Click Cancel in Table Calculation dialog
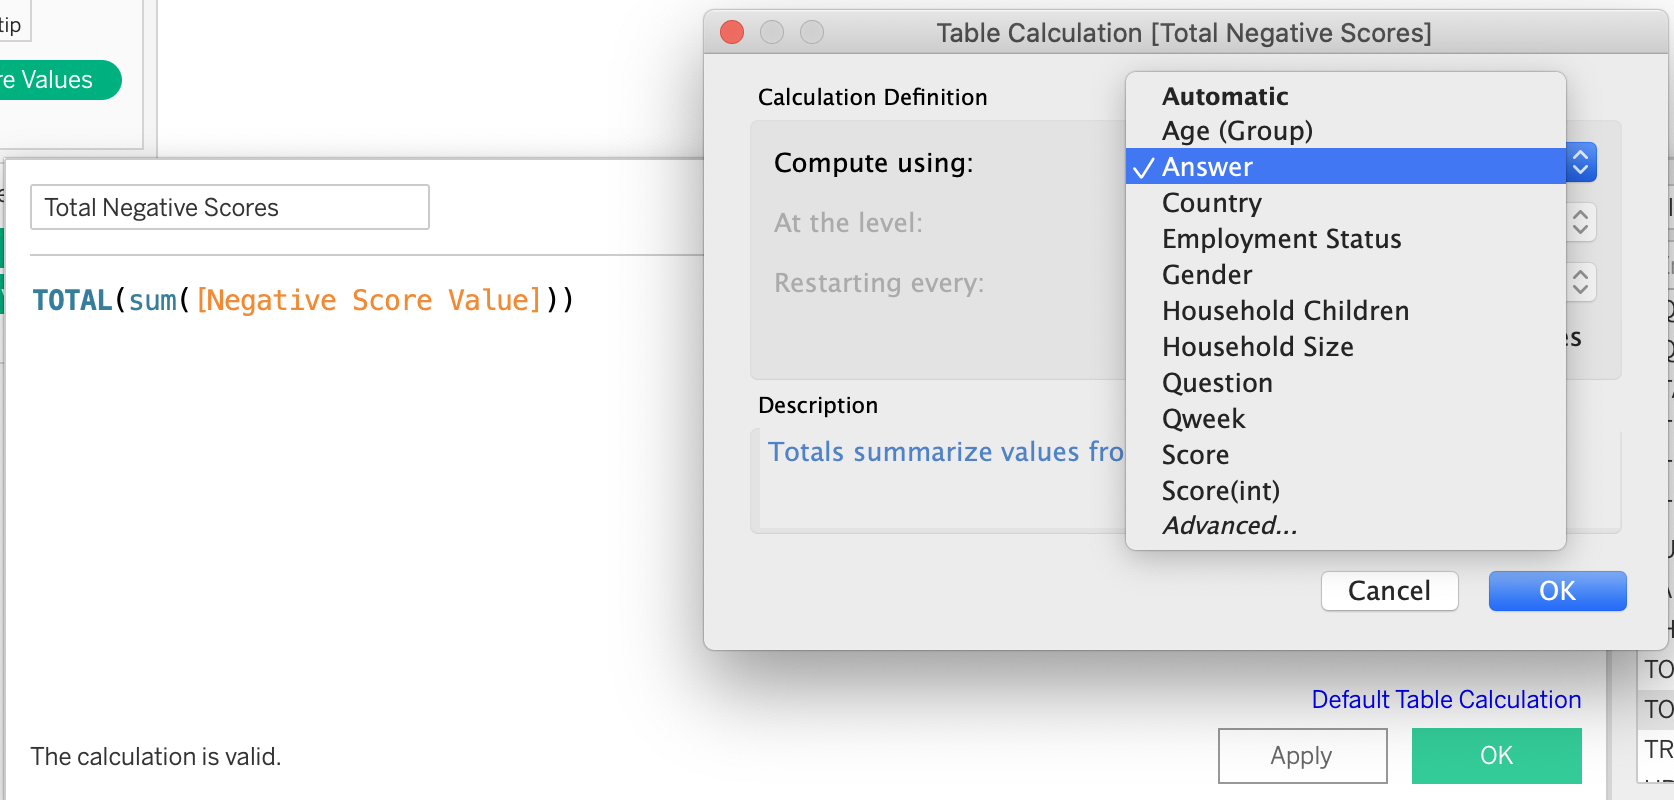Image resolution: width=1674 pixels, height=800 pixels. pos(1389,591)
